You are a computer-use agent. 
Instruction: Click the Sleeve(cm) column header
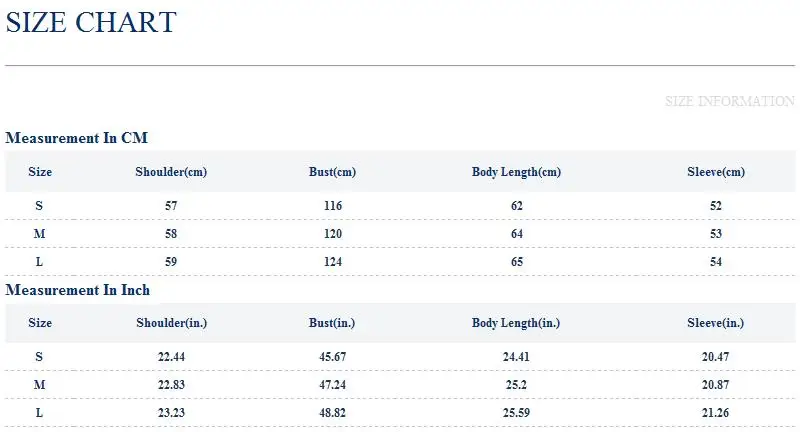click(x=716, y=172)
